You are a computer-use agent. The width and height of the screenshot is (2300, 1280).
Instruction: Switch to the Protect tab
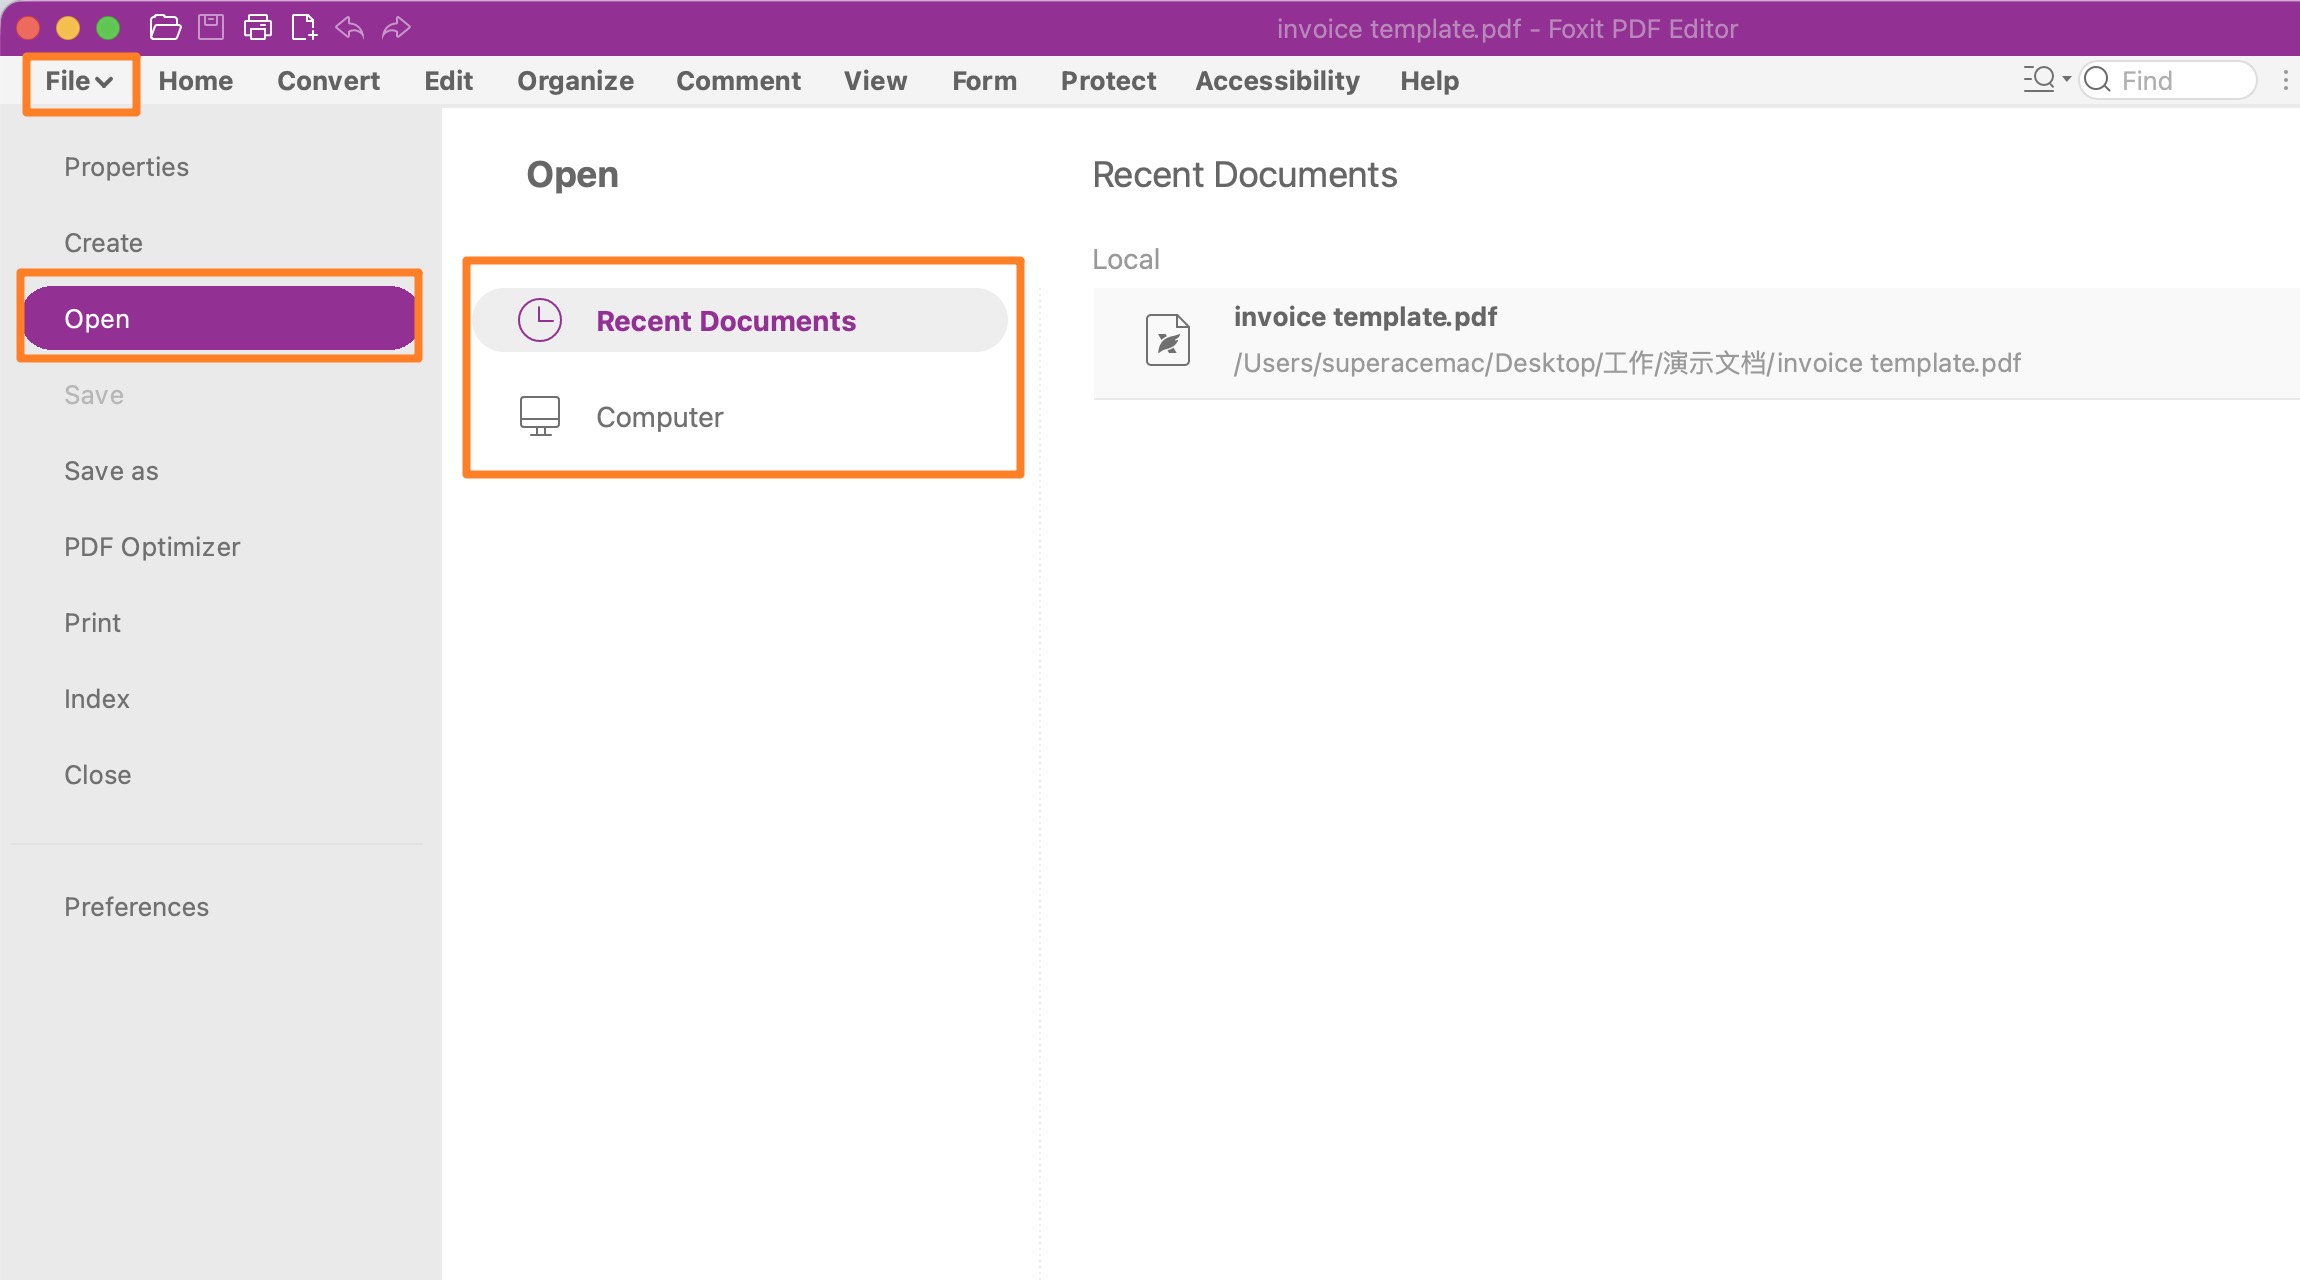point(1108,81)
